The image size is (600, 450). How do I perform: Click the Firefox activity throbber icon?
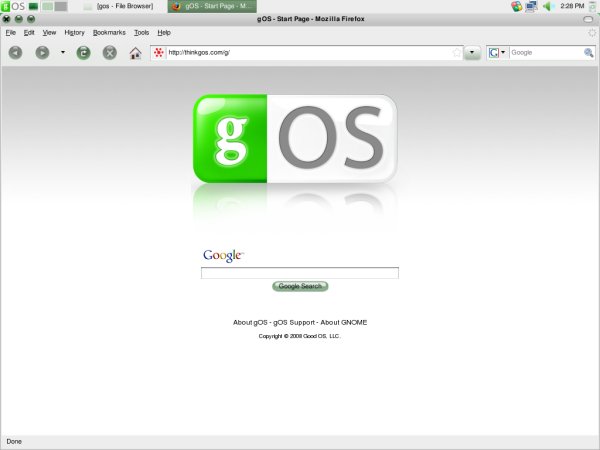(592, 33)
